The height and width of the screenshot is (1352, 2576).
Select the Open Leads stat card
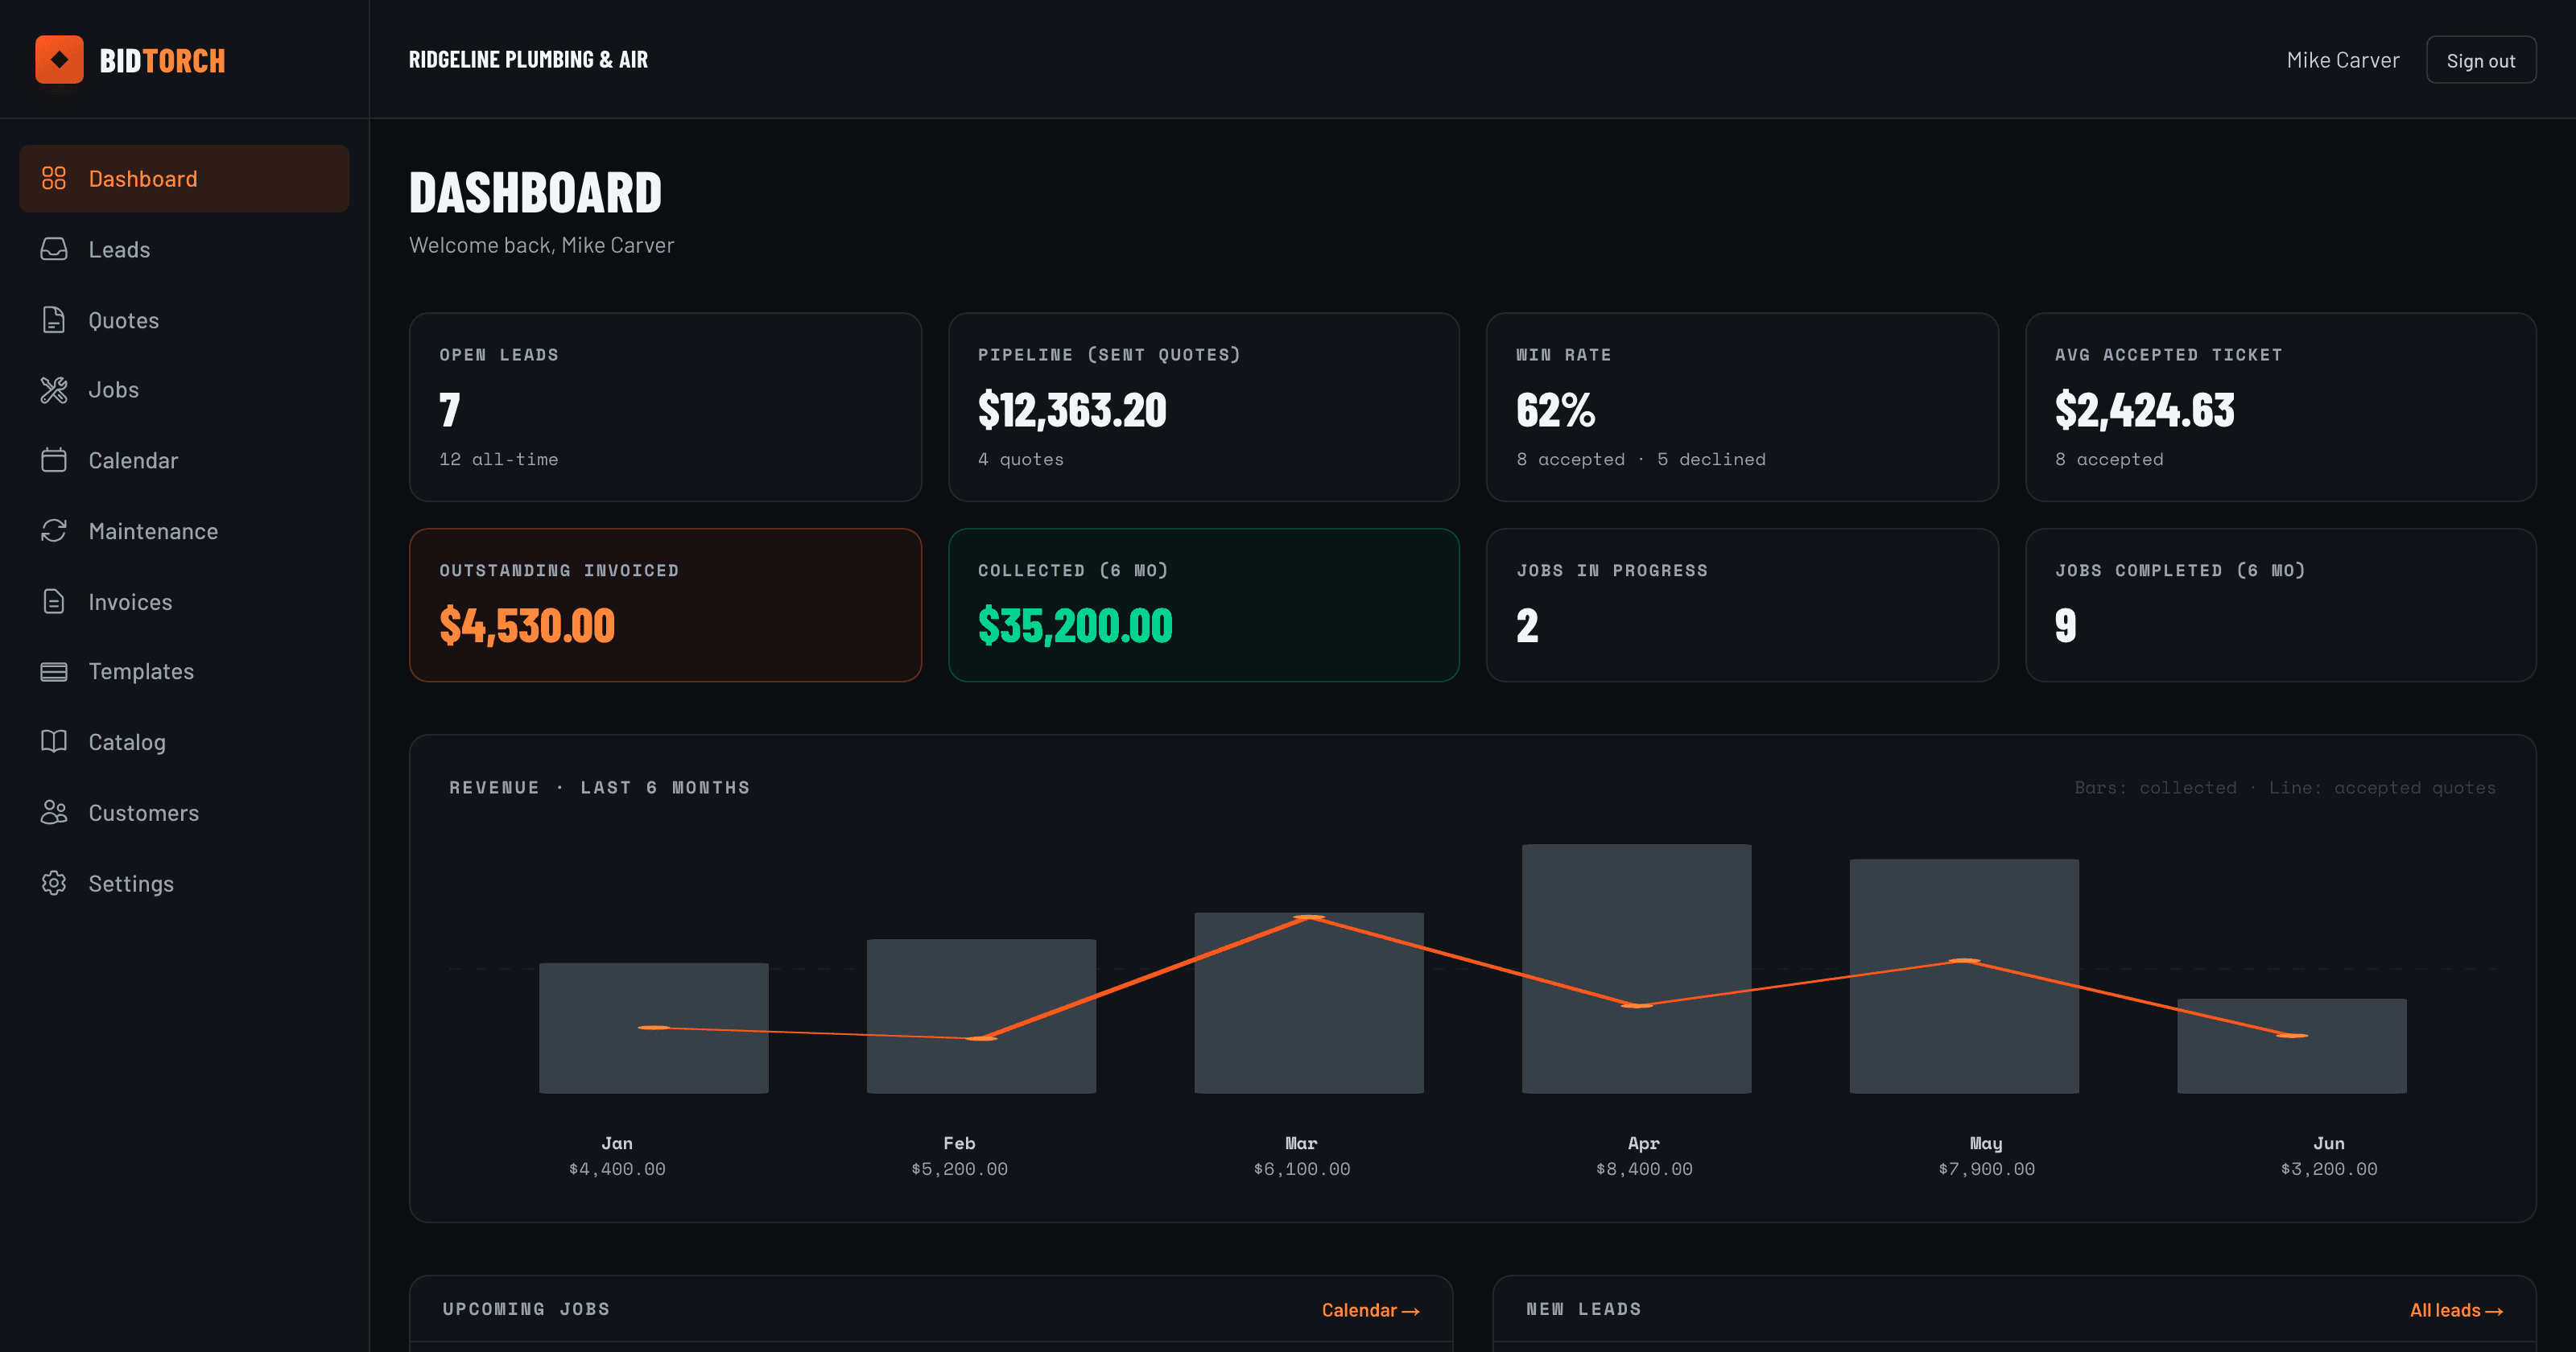(665, 407)
